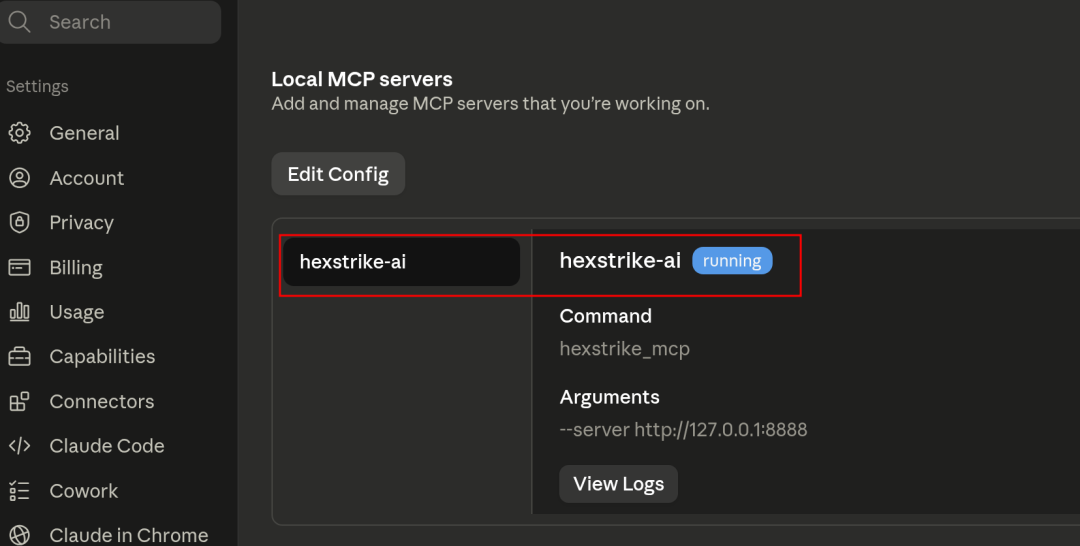This screenshot has height=546, width=1080.
Task: Show the Usage page
Action: pyautogui.click(x=76, y=312)
